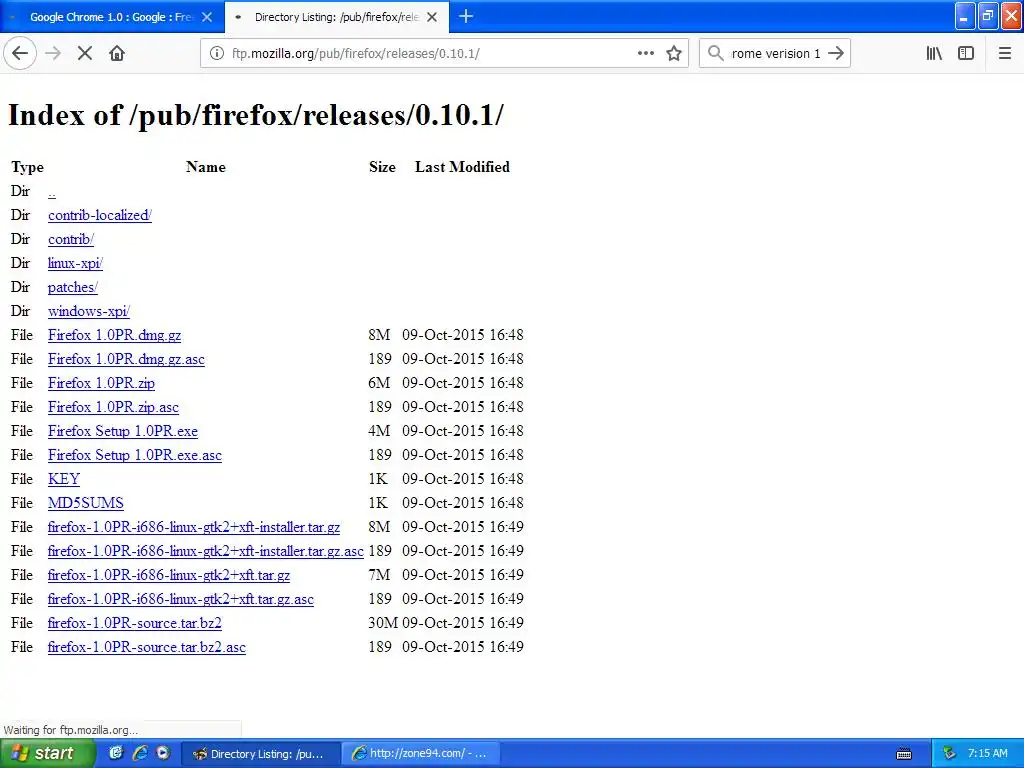Screen dimensions: 1024x768
Task: Download firefox-1.0PR-i686-linux-gtk2+xft-installer.tar.gz
Action: click(x=194, y=527)
